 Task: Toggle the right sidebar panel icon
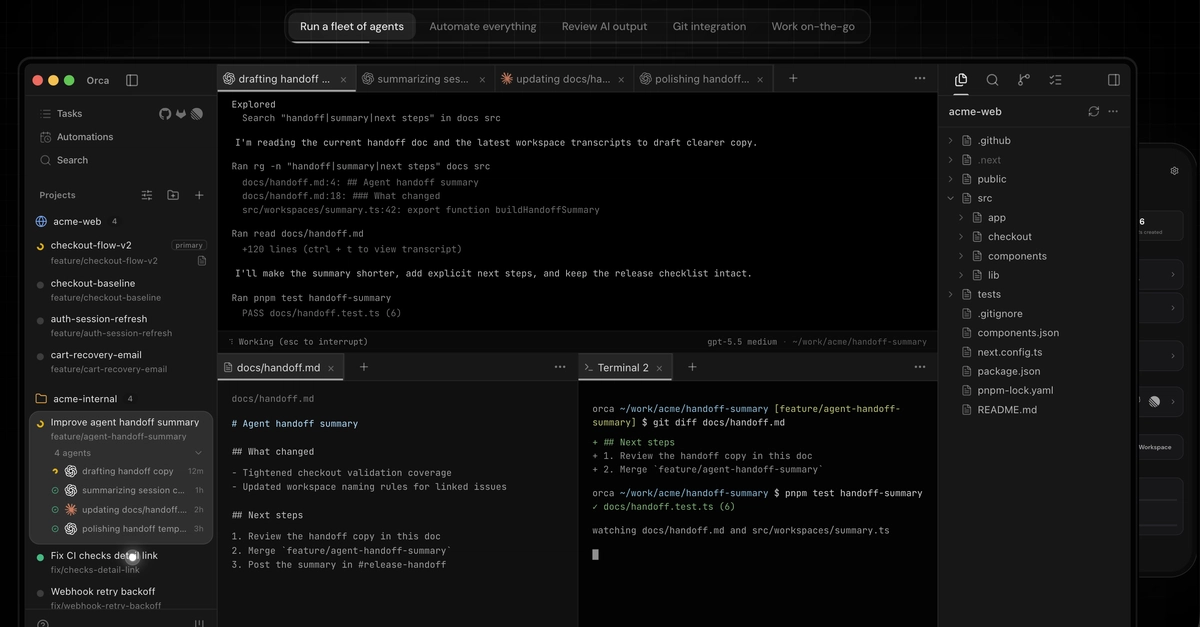1114,80
